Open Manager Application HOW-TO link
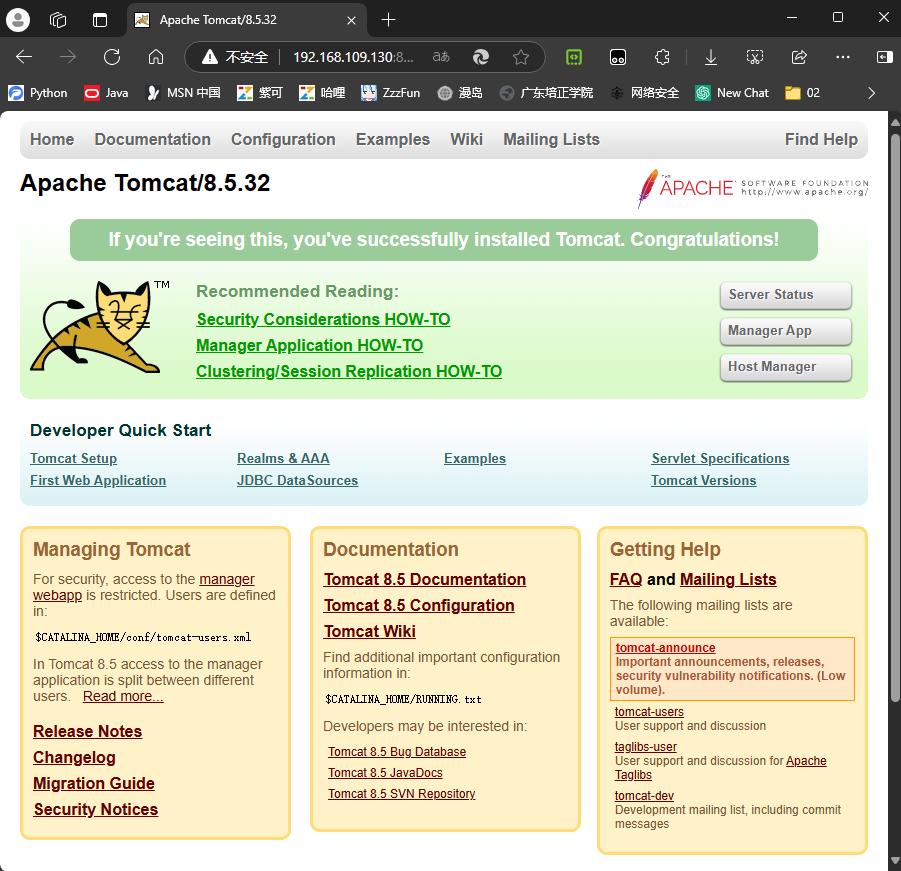Image resolution: width=901 pixels, height=871 pixels. pos(310,345)
